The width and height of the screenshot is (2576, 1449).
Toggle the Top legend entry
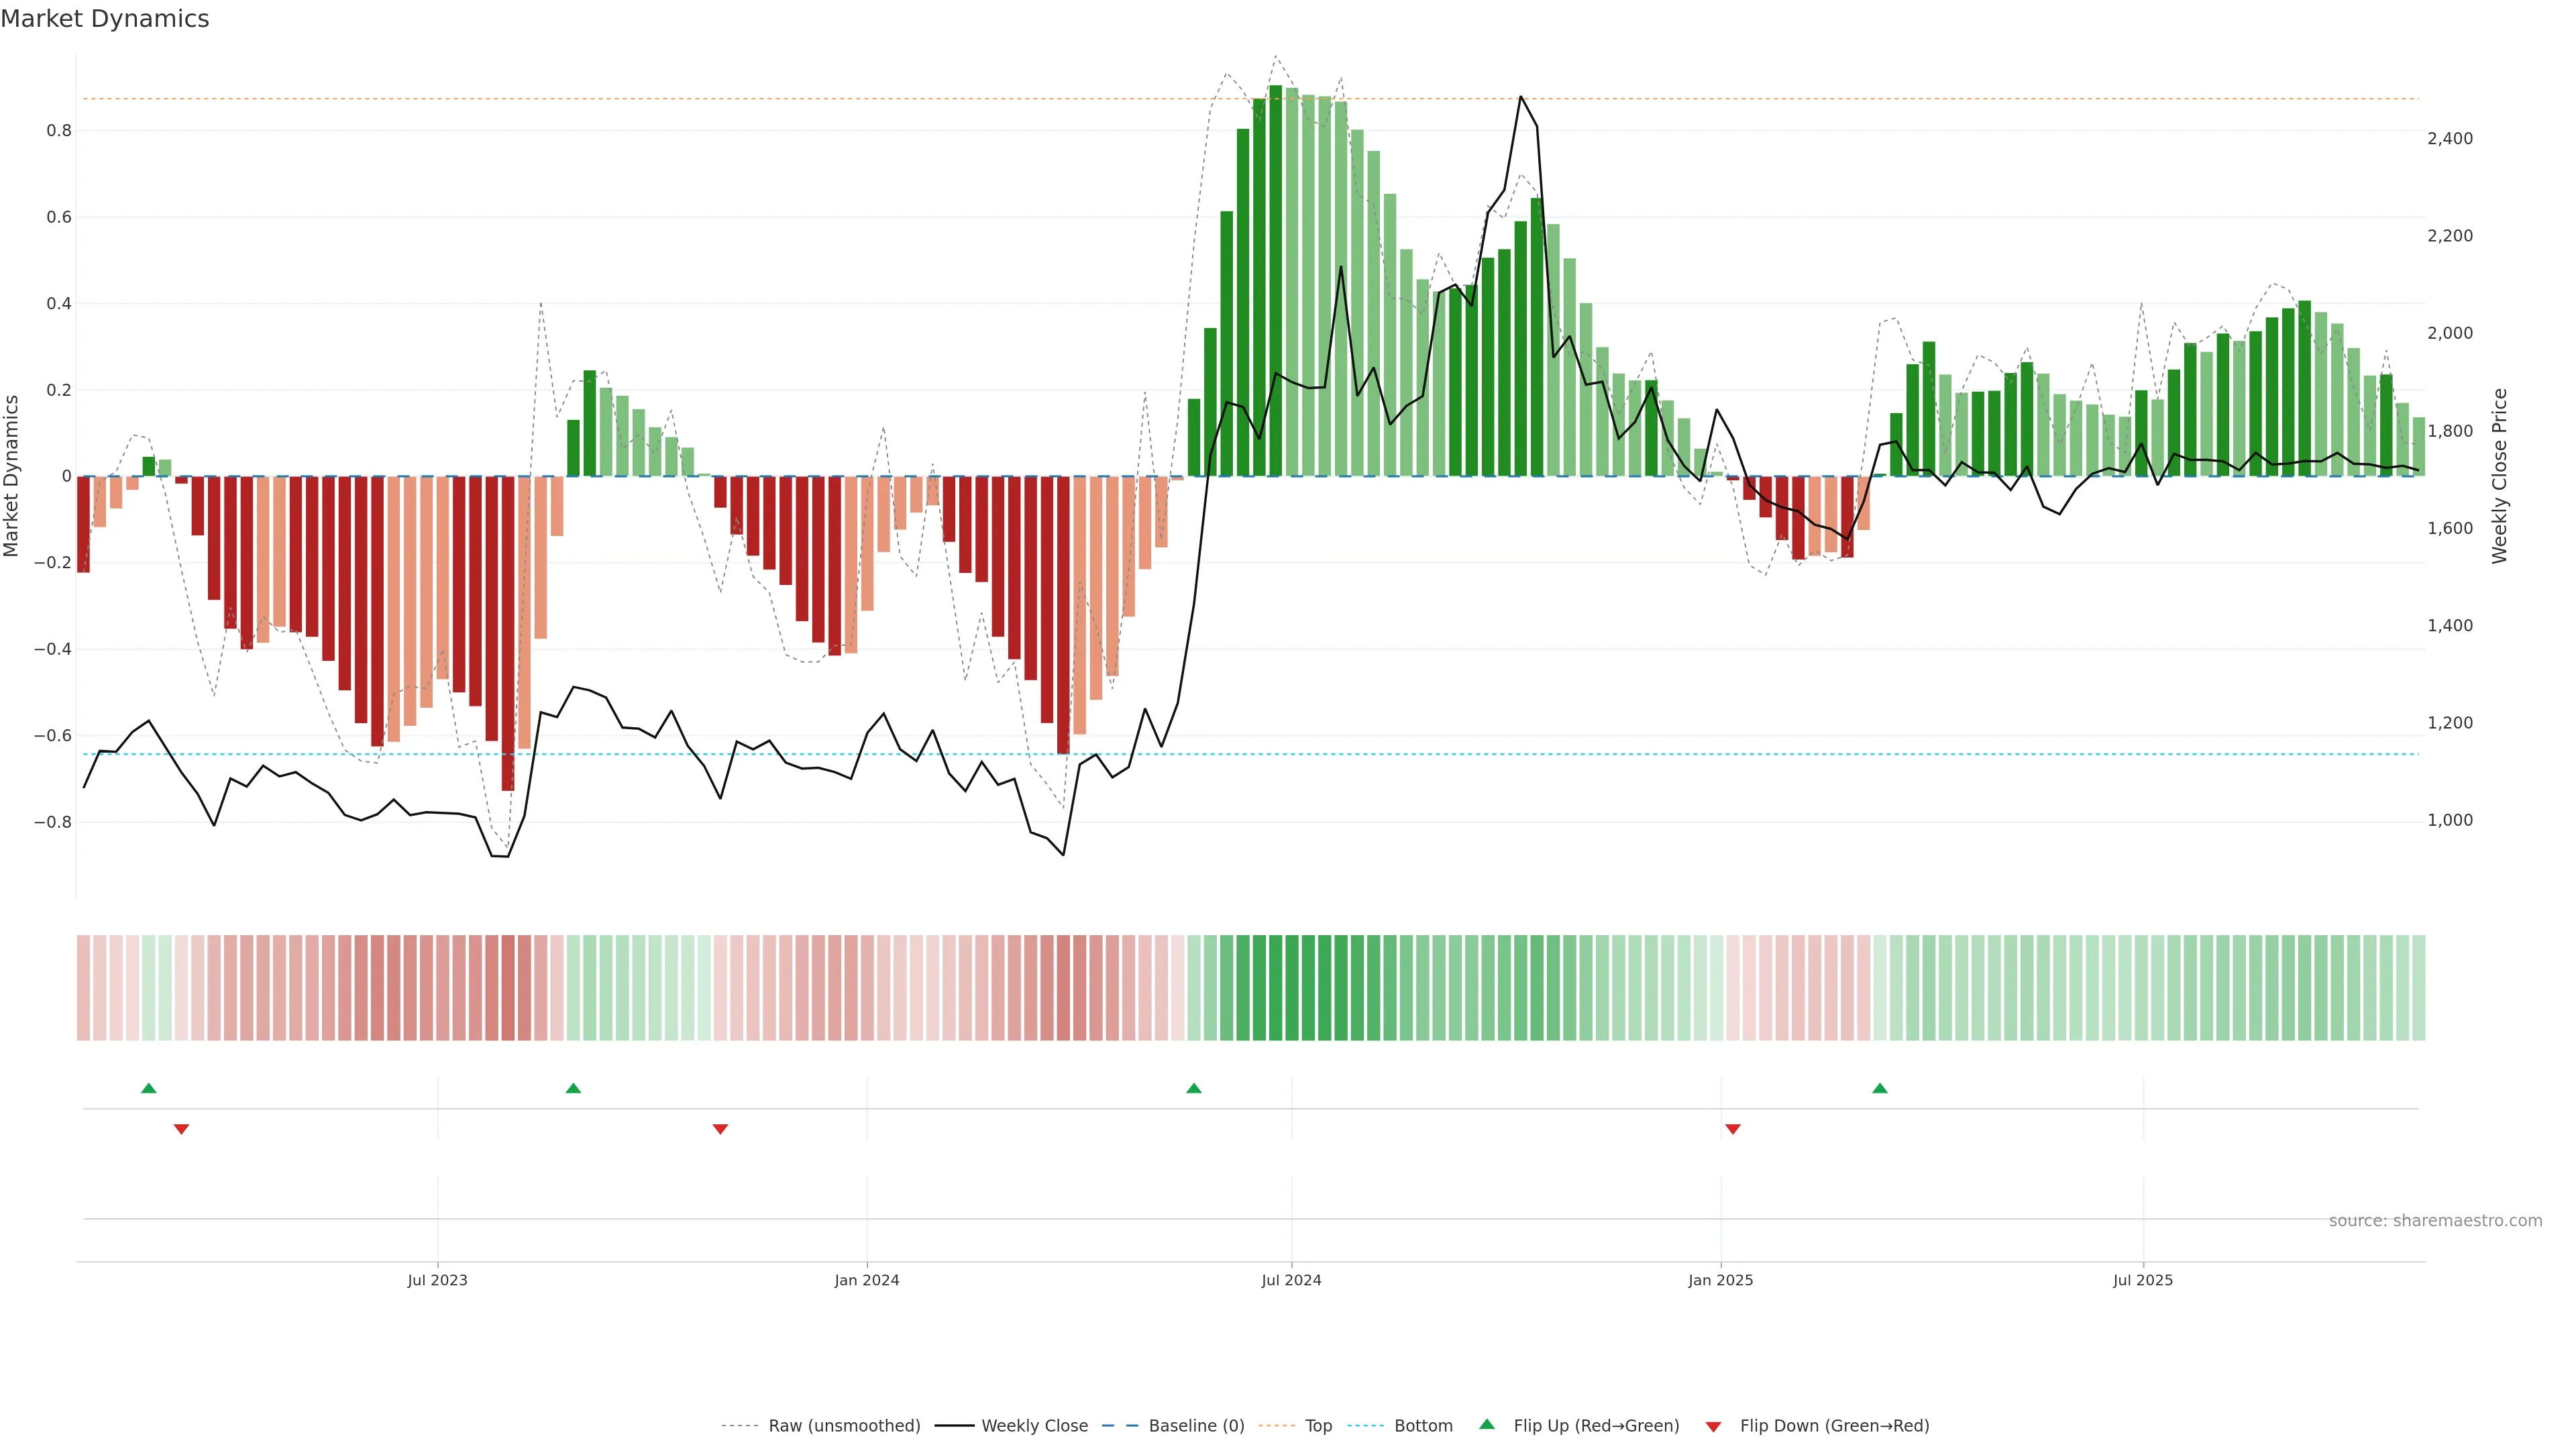1318,1426
